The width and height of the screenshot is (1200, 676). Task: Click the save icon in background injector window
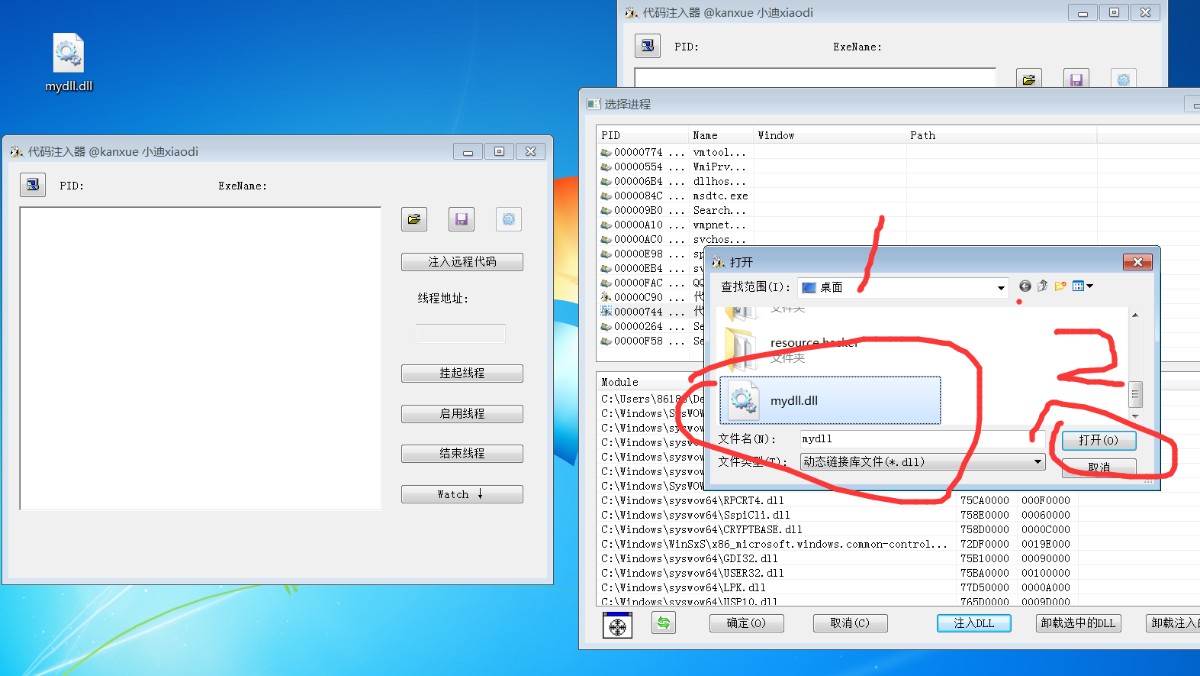pyautogui.click(x=1076, y=80)
